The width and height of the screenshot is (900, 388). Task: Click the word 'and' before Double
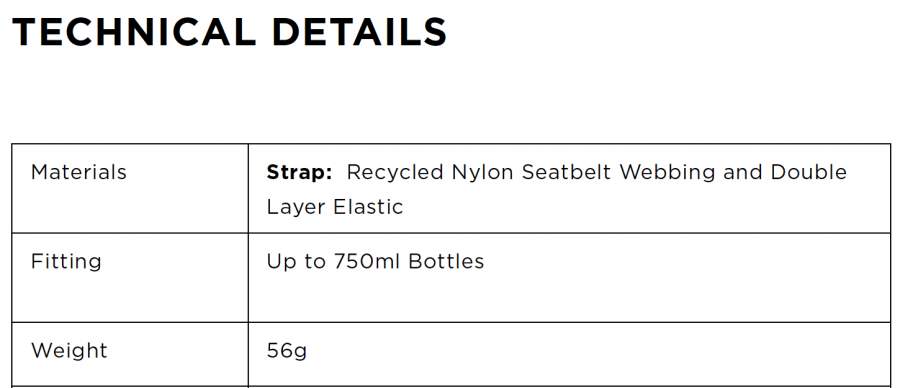tap(743, 172)
